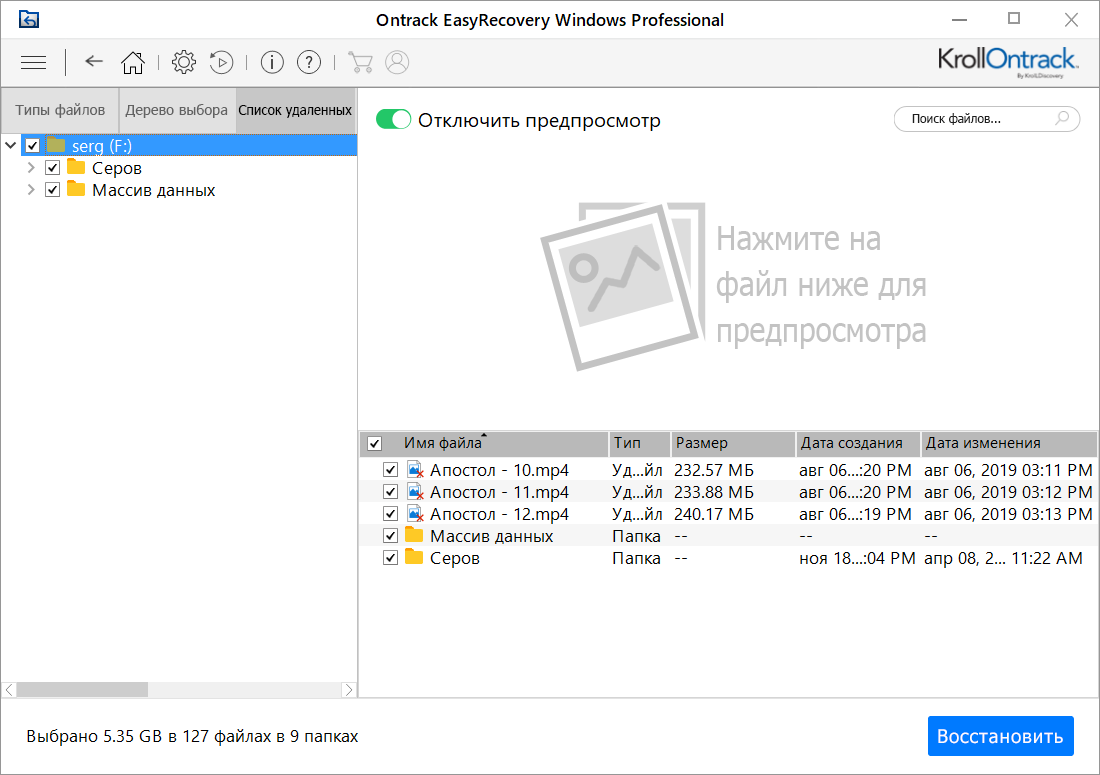Screen dimensions: 1100x775
Task: Toggle the select-all checkbox in file header
Action: (375, 443)
